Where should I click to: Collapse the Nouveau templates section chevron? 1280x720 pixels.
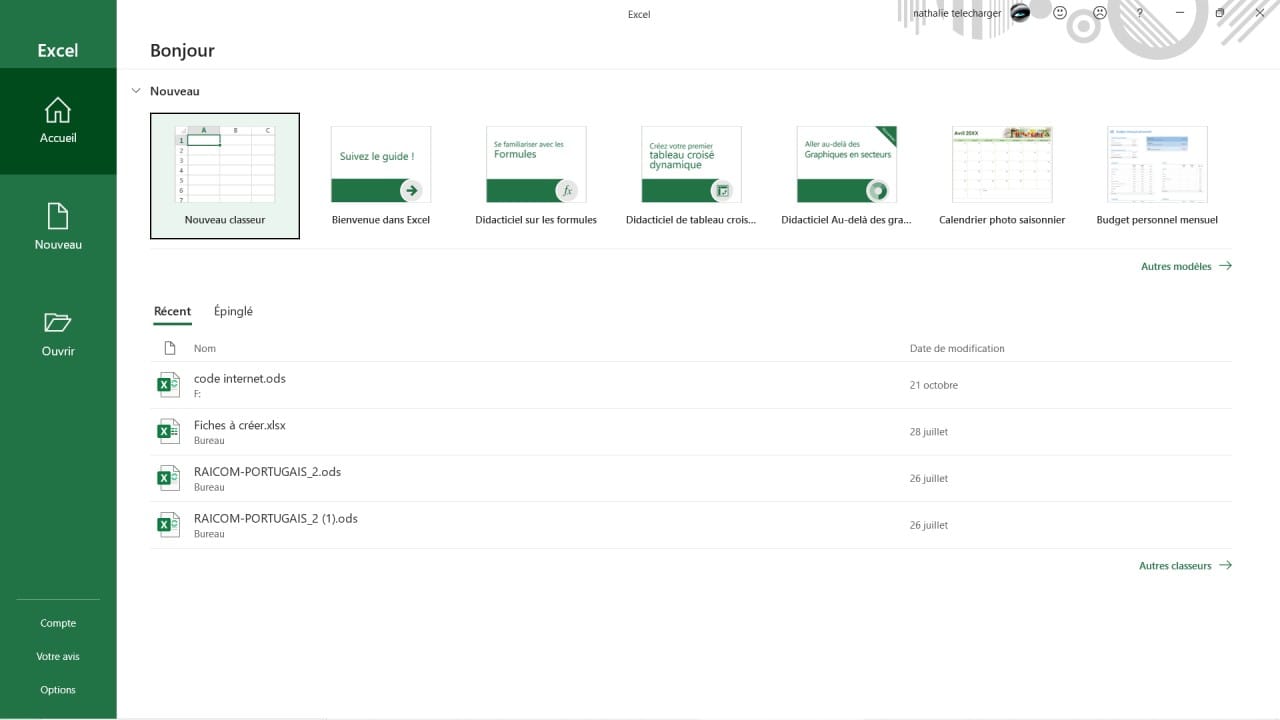pos(136,90)
